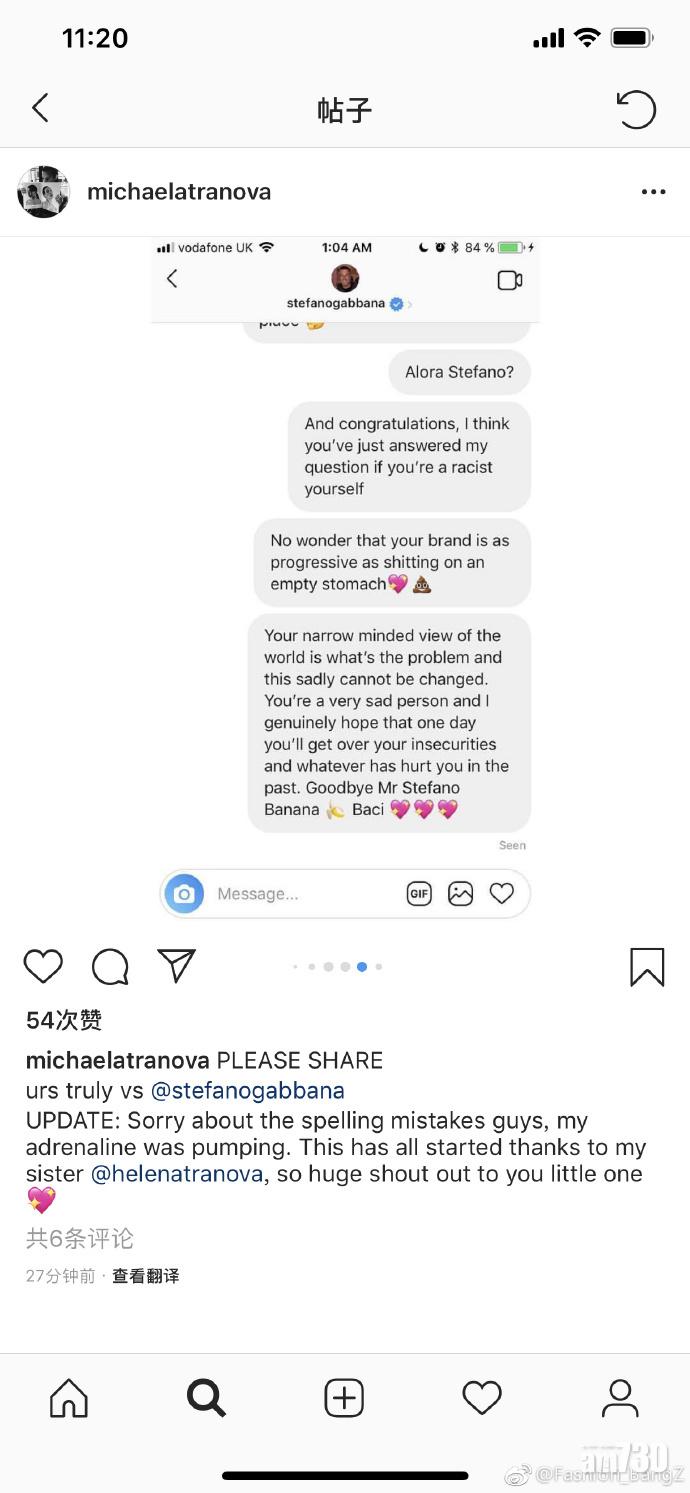This screenshot has width=690, height=1493.
Task: Tap the back arrow in header
Action: [x=40, y=108]
